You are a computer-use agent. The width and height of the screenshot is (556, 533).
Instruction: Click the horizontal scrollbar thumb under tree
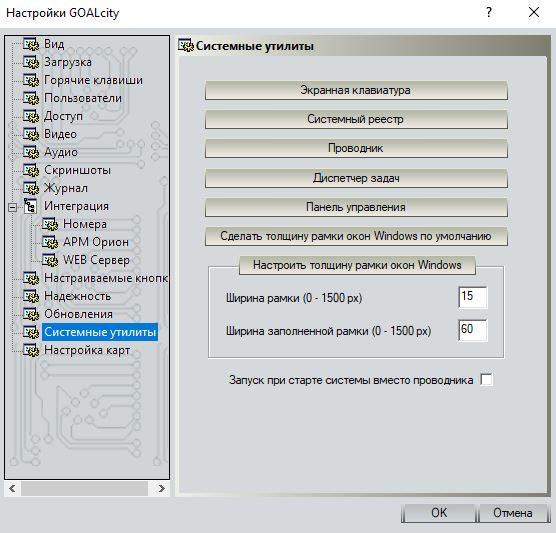(84, 489)
